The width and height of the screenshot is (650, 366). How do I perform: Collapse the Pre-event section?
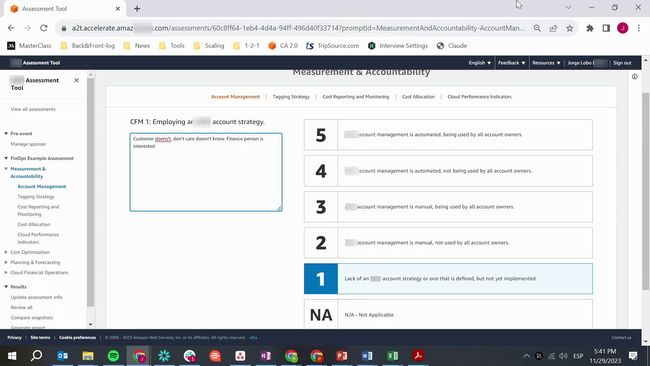click(x=6, y=133)
